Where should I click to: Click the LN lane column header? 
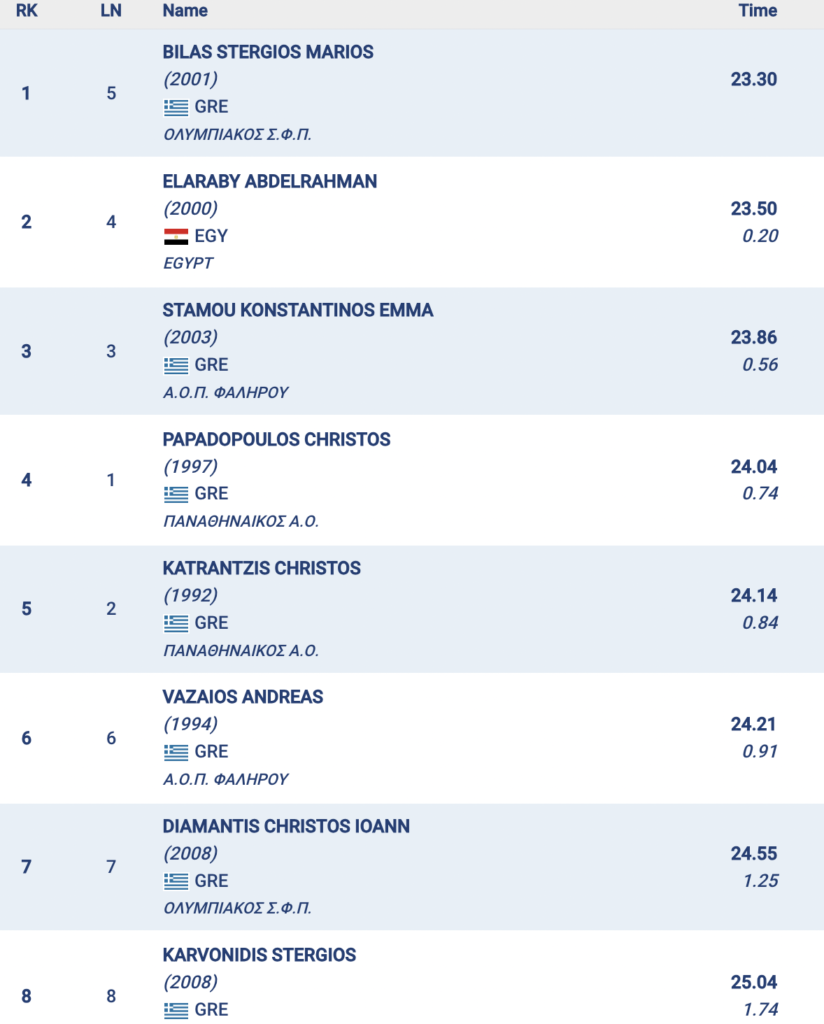pos(111,11)
